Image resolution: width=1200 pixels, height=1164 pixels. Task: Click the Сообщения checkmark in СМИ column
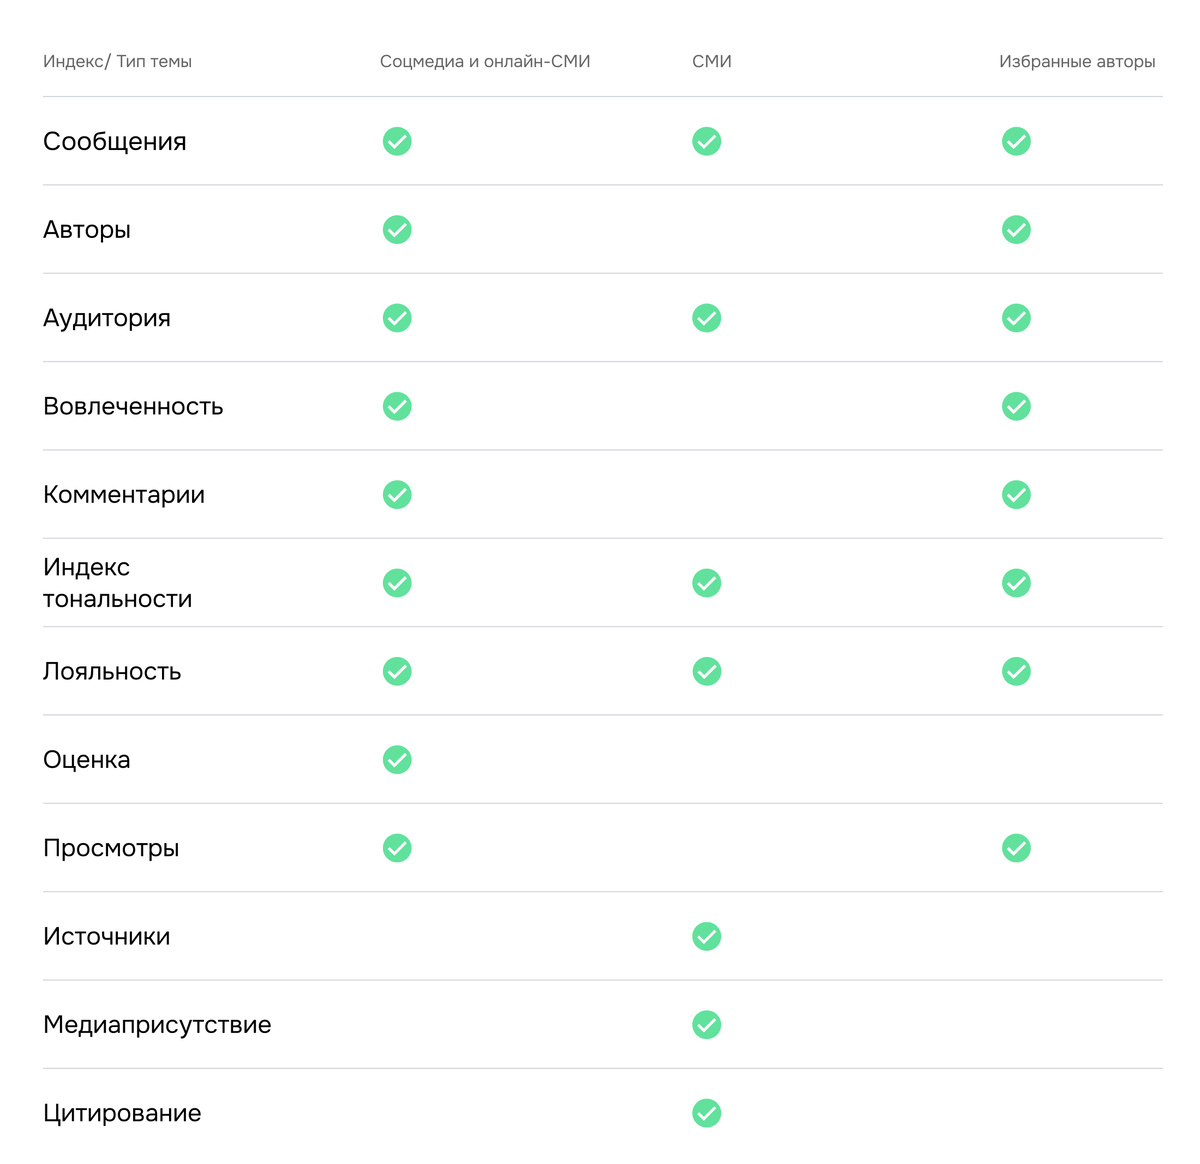click(x=706, y=141)
